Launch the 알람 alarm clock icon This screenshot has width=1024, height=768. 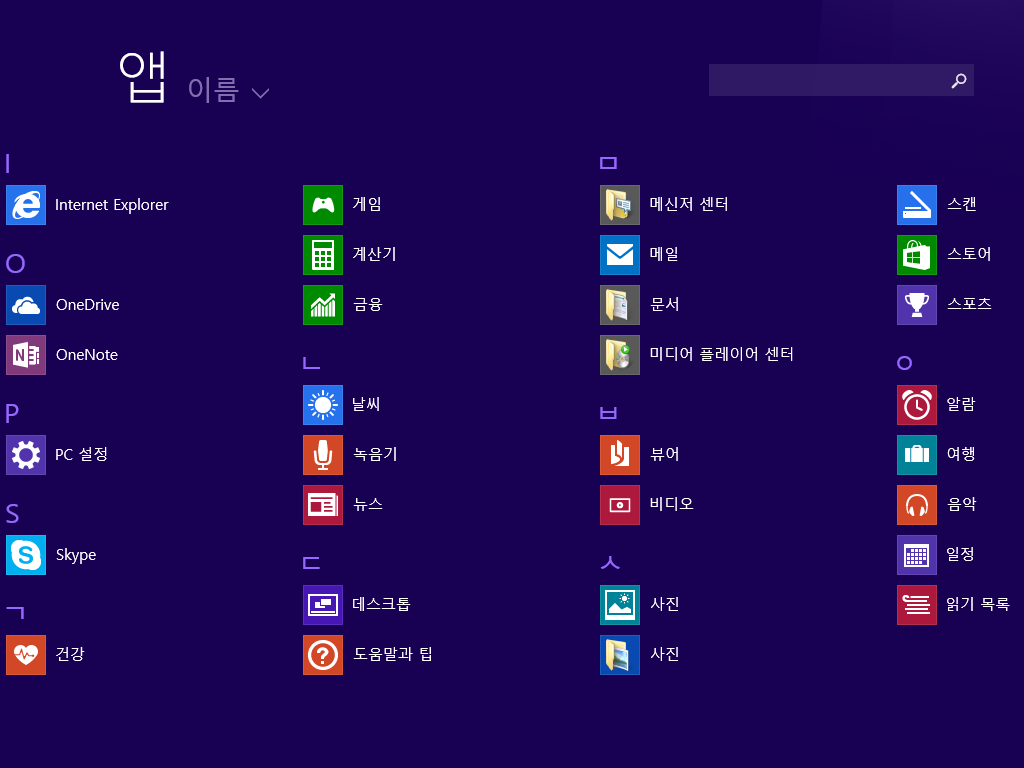tap(917, 405)
